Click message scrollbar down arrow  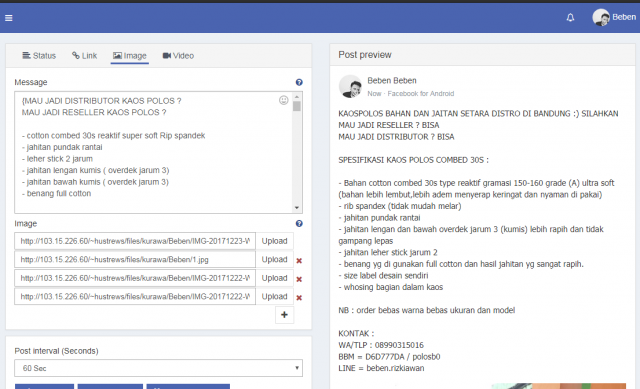click(x=297, y=208)
